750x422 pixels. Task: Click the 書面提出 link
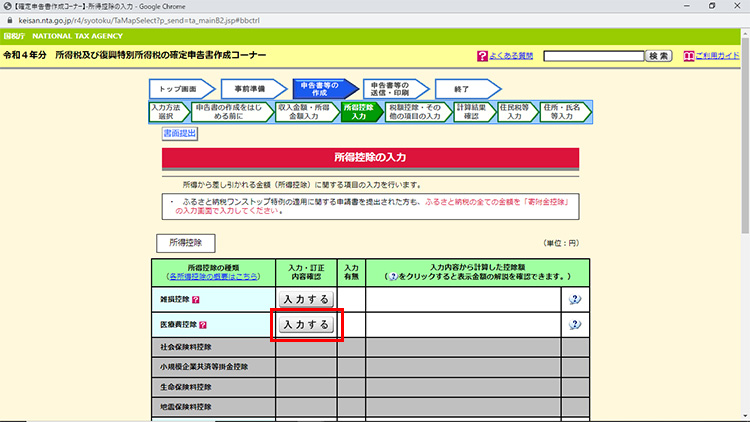[x=180, y=133]
